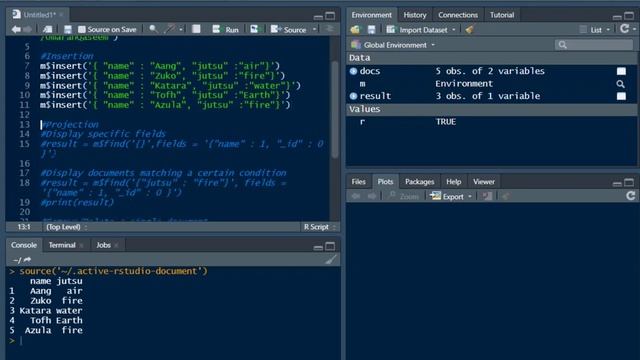Image resolution: width=640 pixels, height=360 pixels.
Task: Change file type via R Script dropdown
Action: pos(319,227)
